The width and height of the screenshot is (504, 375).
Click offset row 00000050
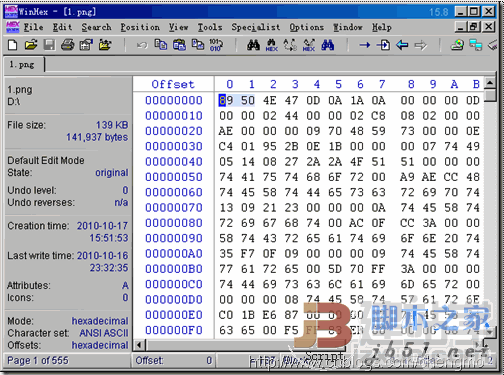click(x=174, y=177)
